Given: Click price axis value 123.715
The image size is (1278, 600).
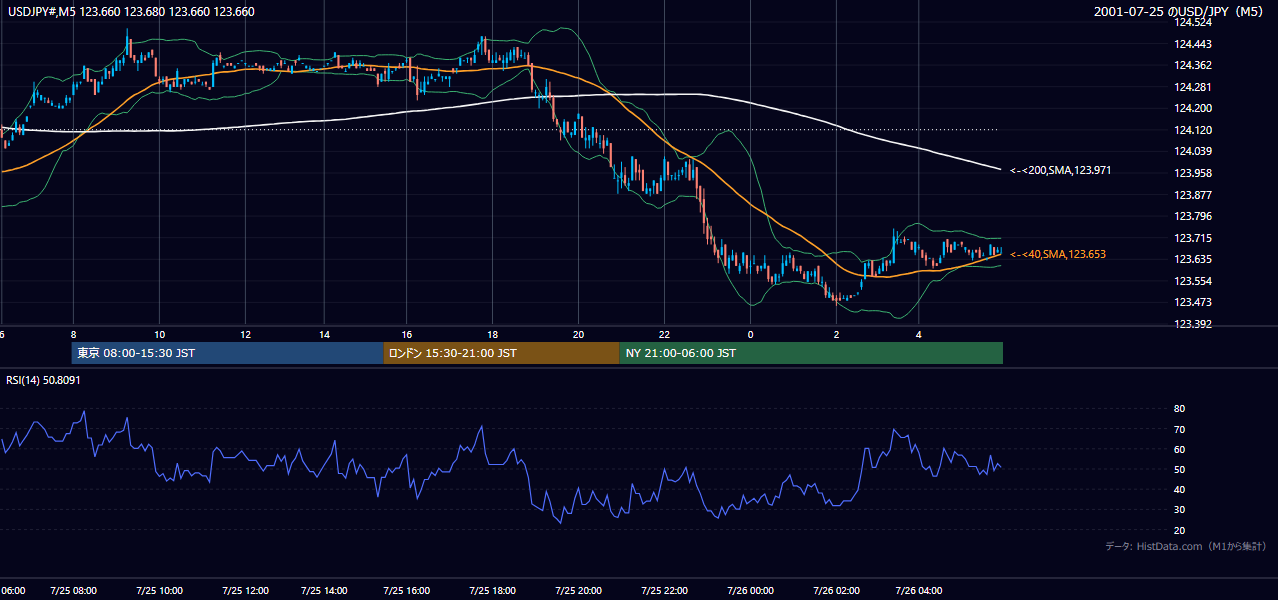Looking at the screenshot, I should click(1193, 238).
